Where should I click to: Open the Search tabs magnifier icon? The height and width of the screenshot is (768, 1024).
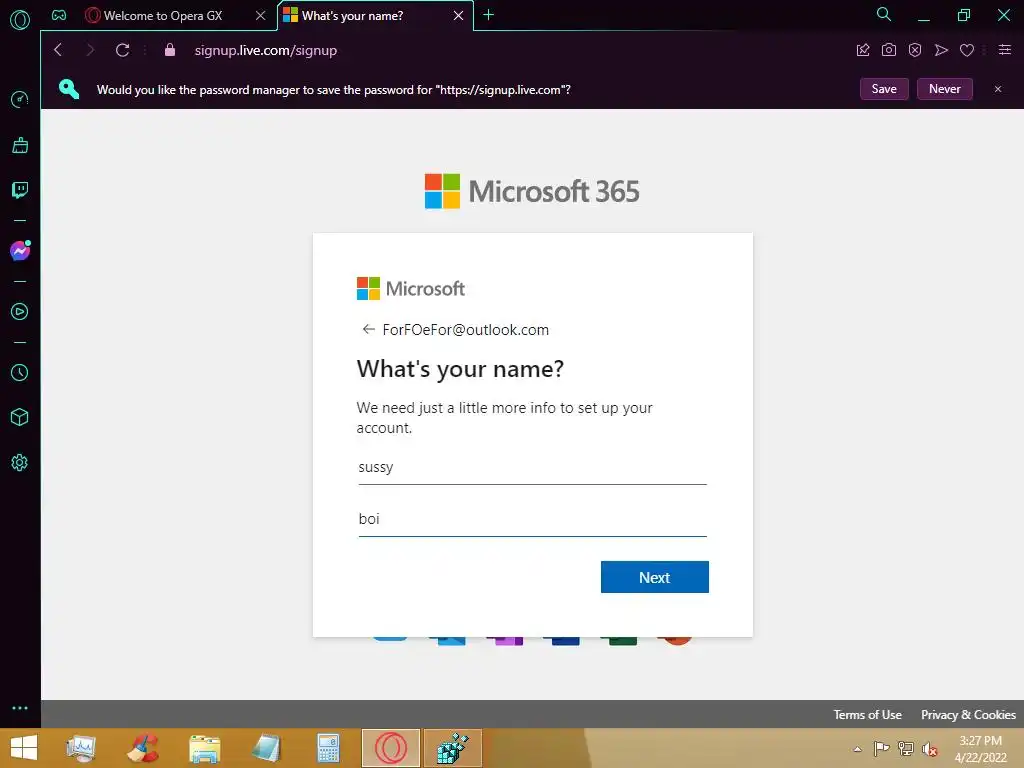tap(884, 14)
